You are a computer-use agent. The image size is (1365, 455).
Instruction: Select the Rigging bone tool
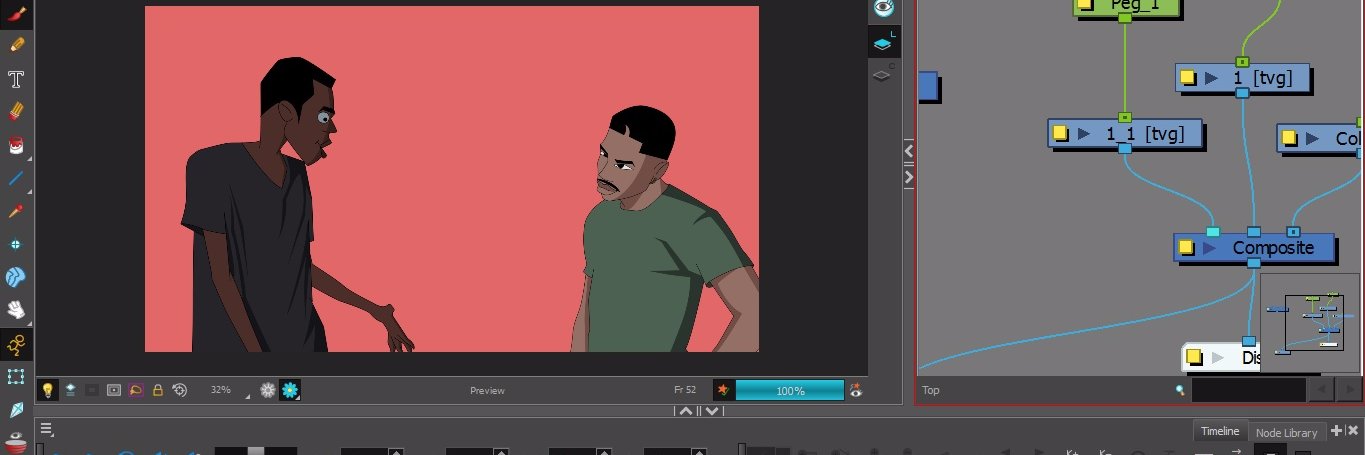[16, 344]
